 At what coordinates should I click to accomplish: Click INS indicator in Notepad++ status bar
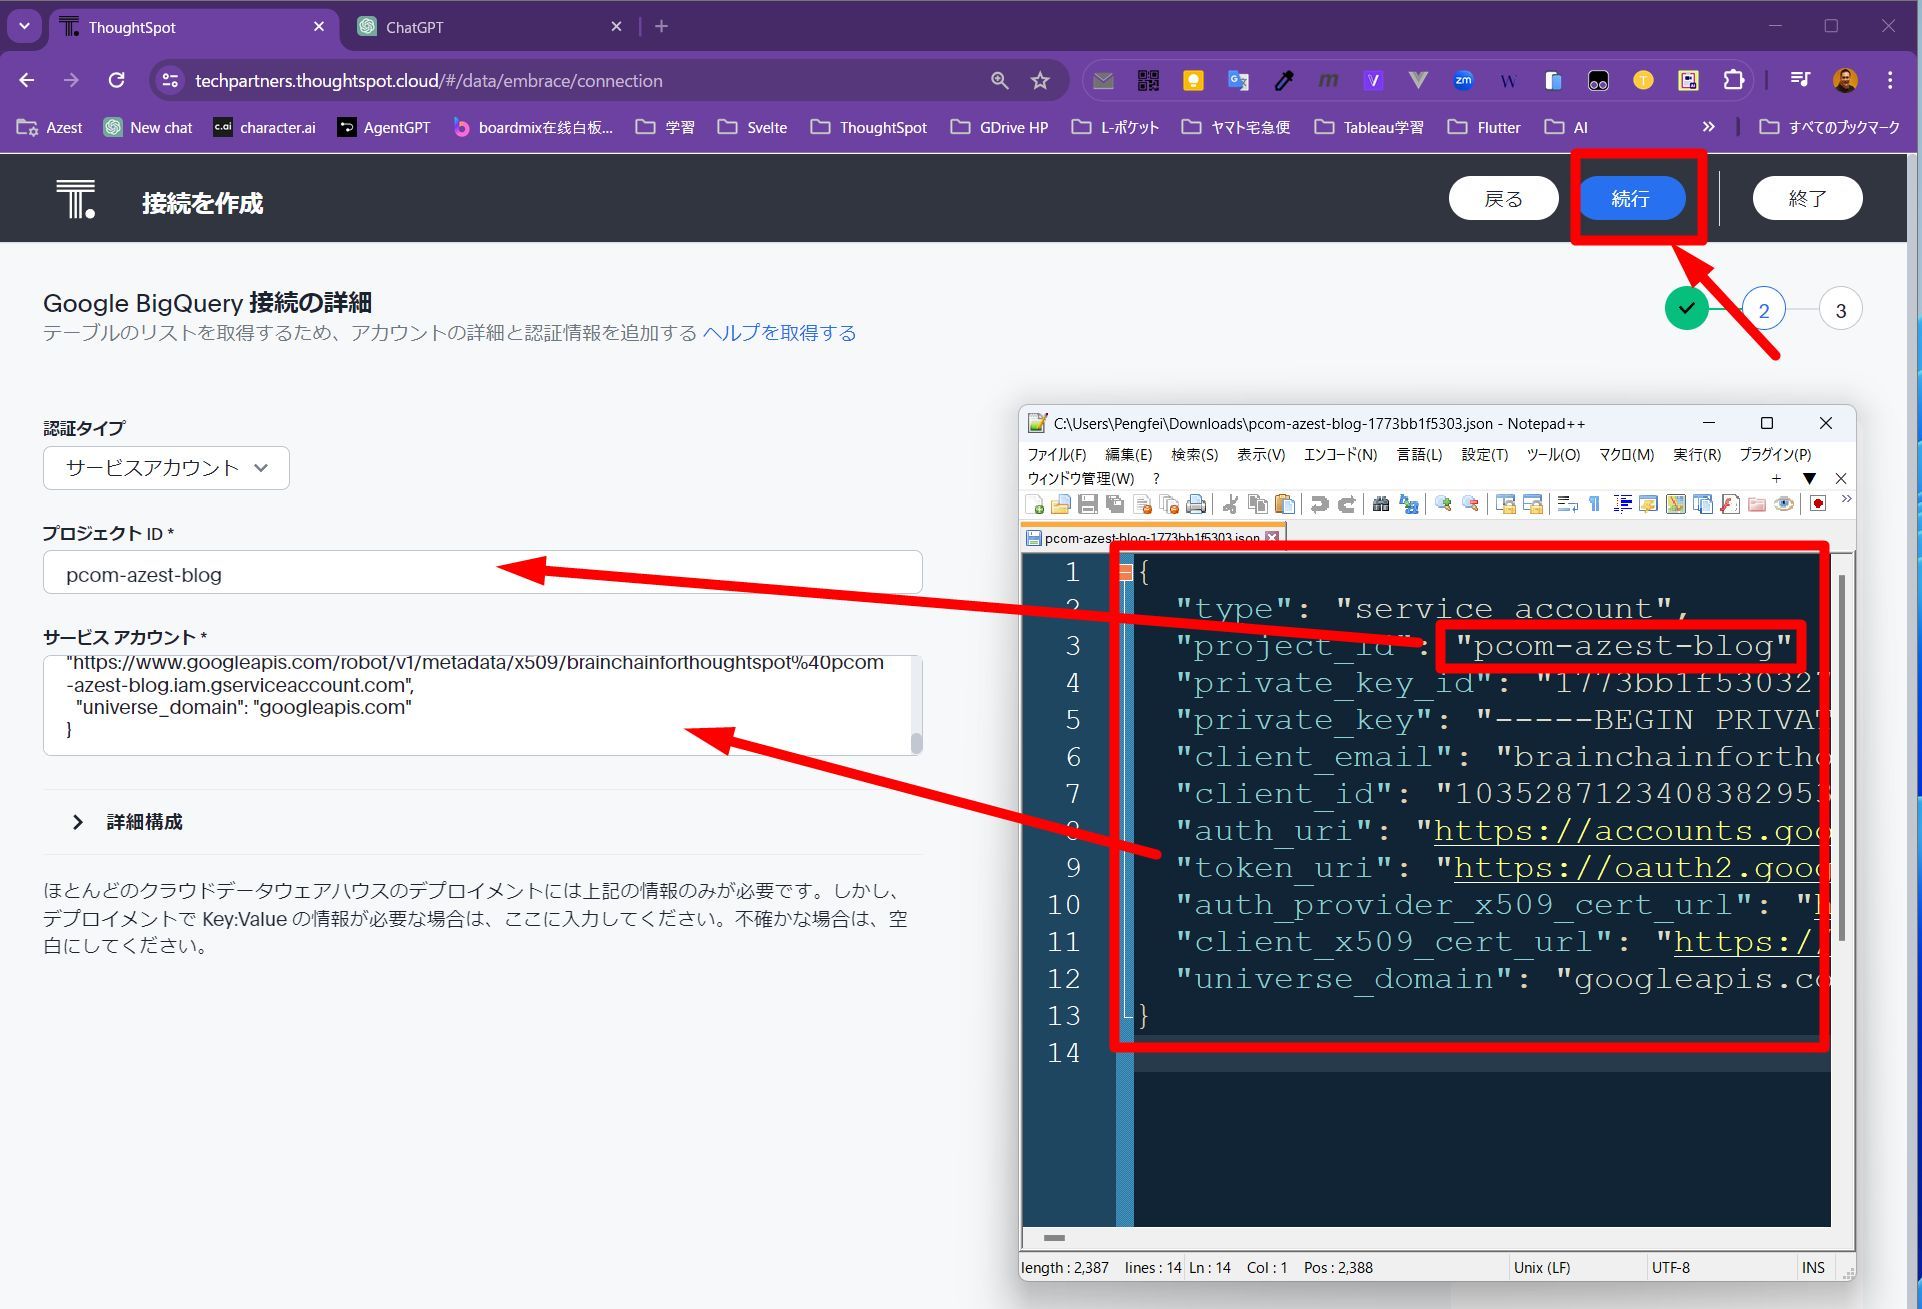(1813, 1267)
